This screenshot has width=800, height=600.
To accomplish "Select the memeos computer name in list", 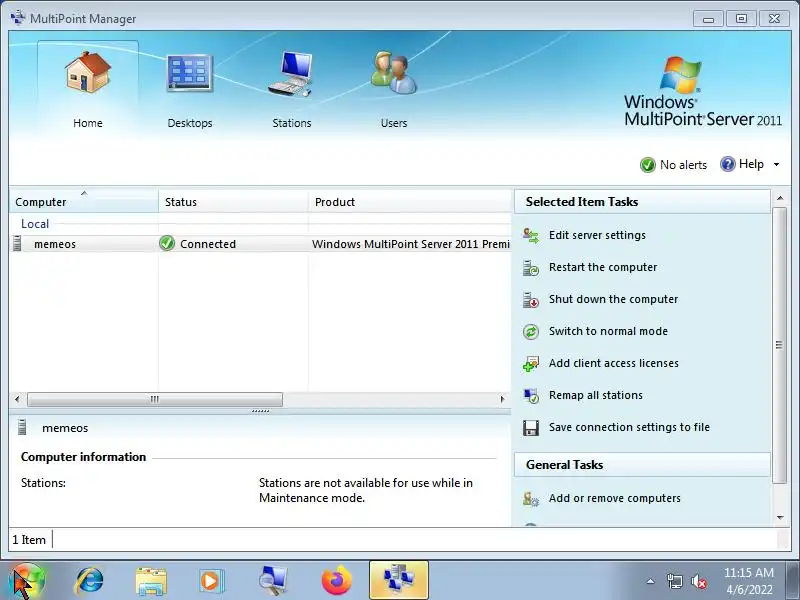I will click(55, 244).
